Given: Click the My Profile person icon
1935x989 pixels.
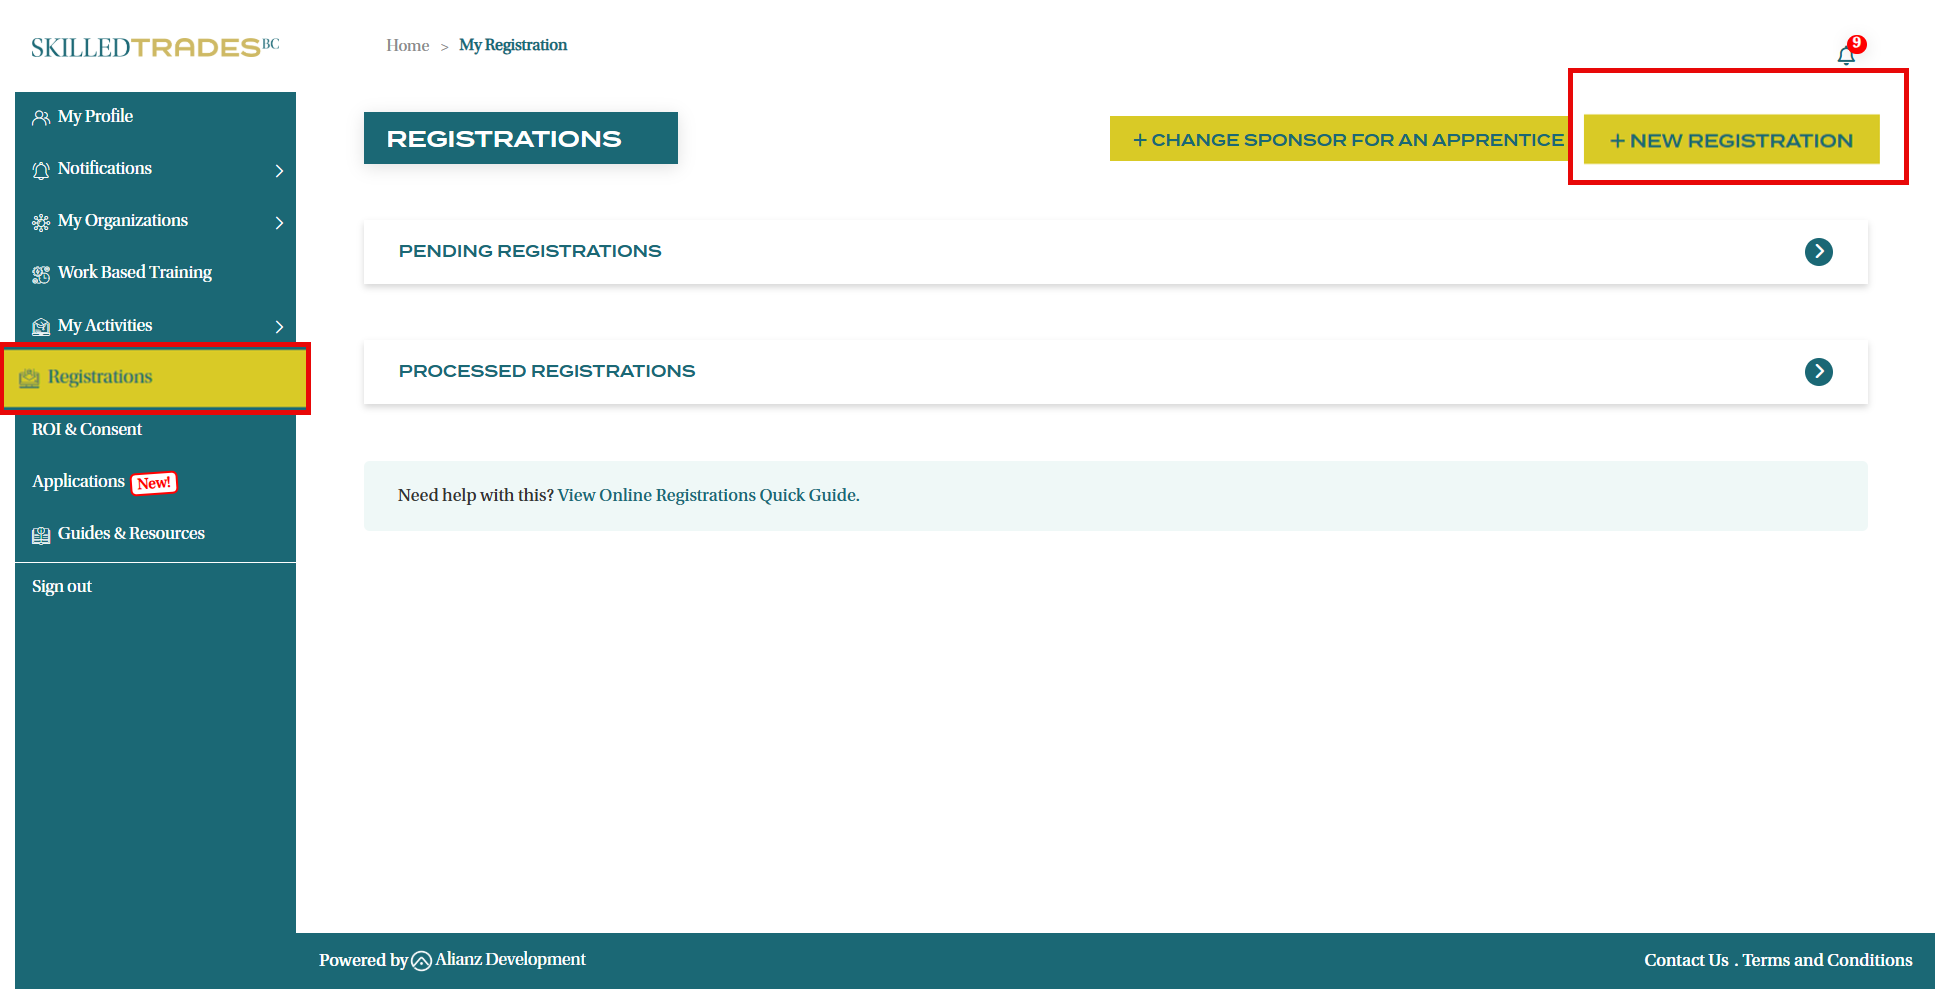Looking at the screenshot, I should (41, 118).
